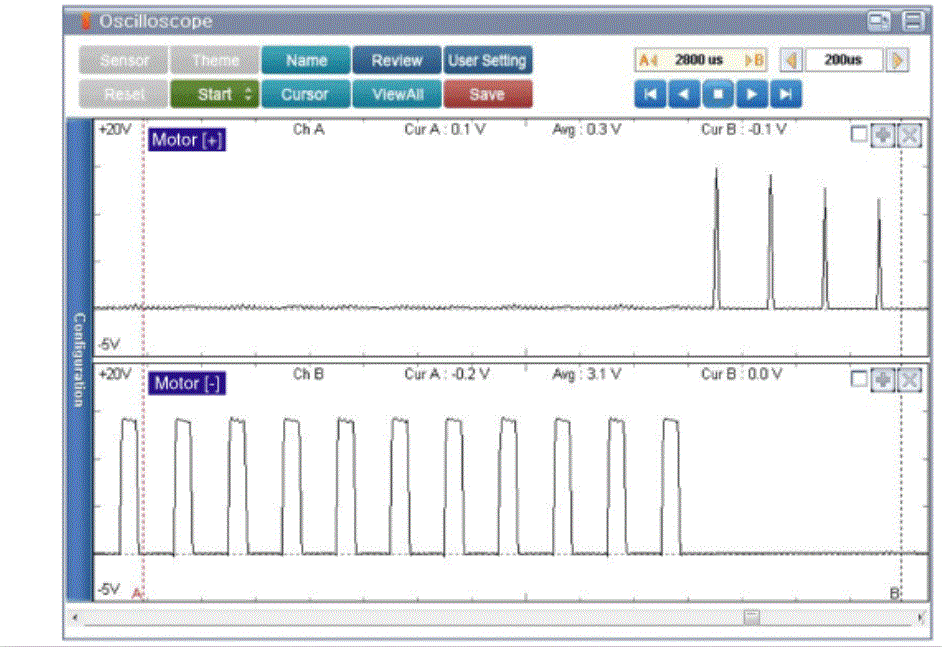Click the ViewAll button
This screenshot has height=647, width=942.
[x=396, y=94]
